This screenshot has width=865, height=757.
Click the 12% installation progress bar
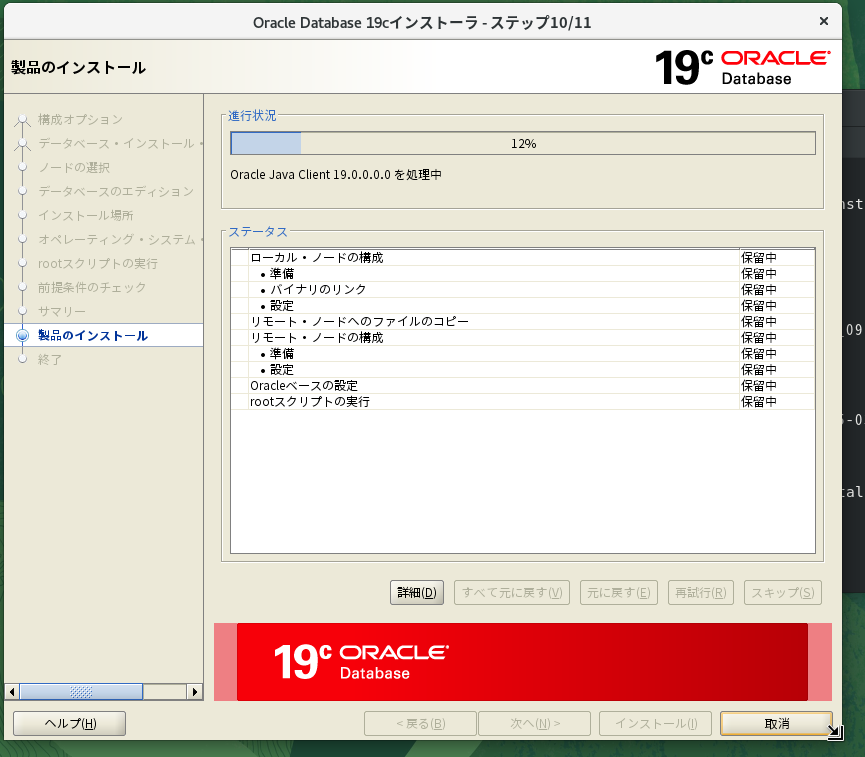pyautogui.click(x=523, y=143)
